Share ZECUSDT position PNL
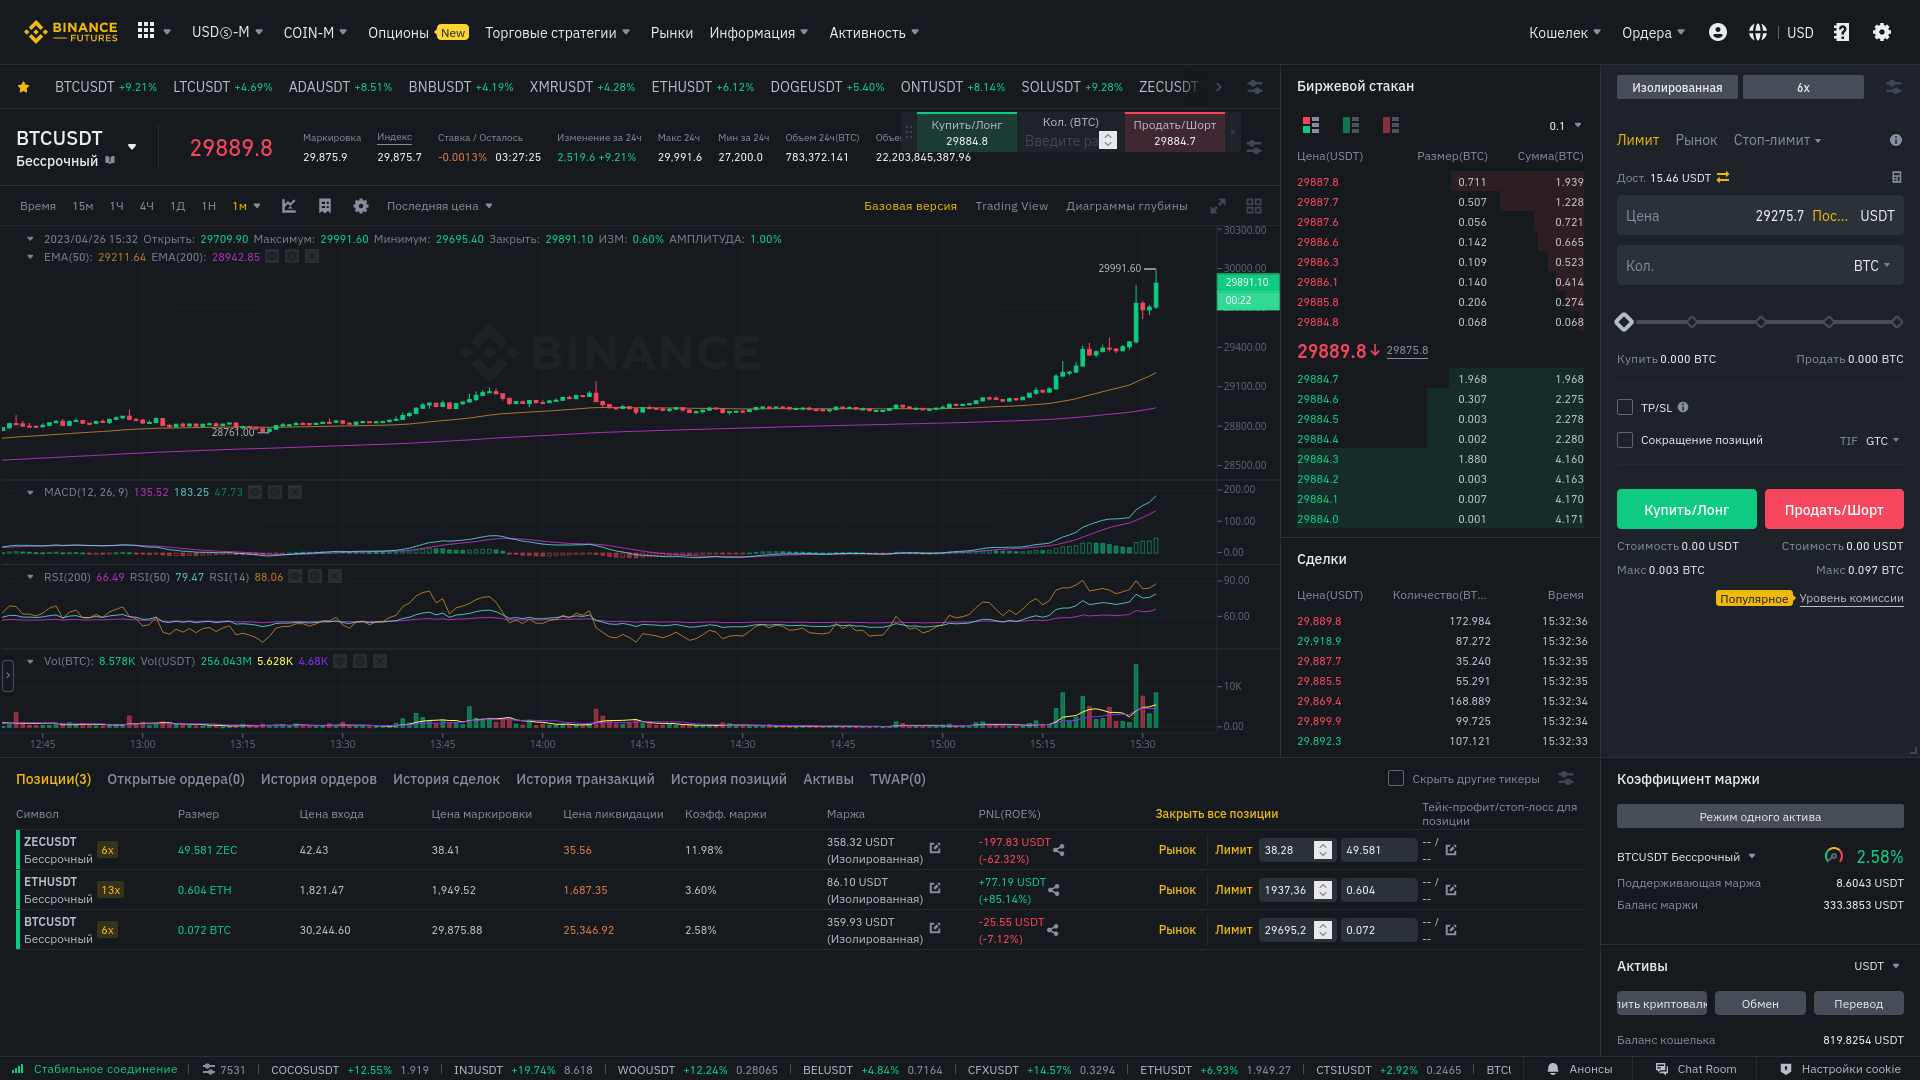The height and width of the screenshot is (1080, 1920). [x=1058, y=850]
